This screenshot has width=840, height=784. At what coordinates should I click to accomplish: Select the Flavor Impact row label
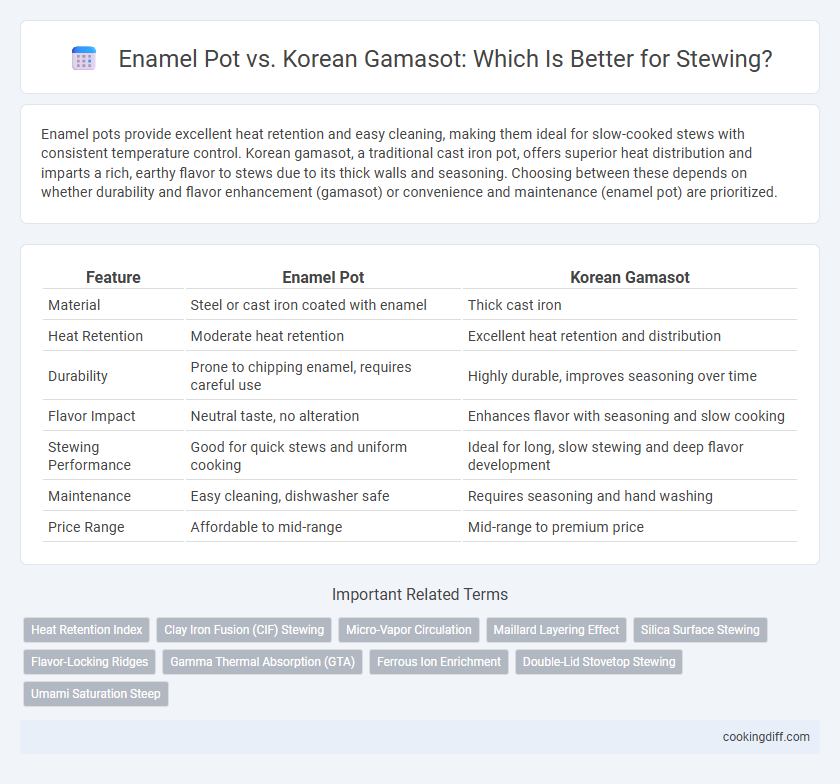coord(92,416)
